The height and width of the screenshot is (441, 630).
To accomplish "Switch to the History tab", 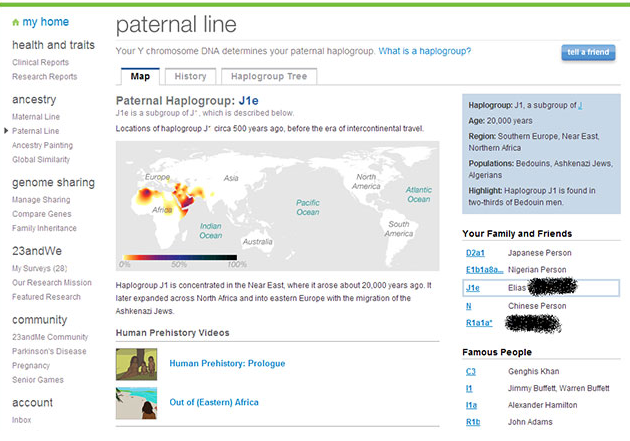I will [190, 76].
